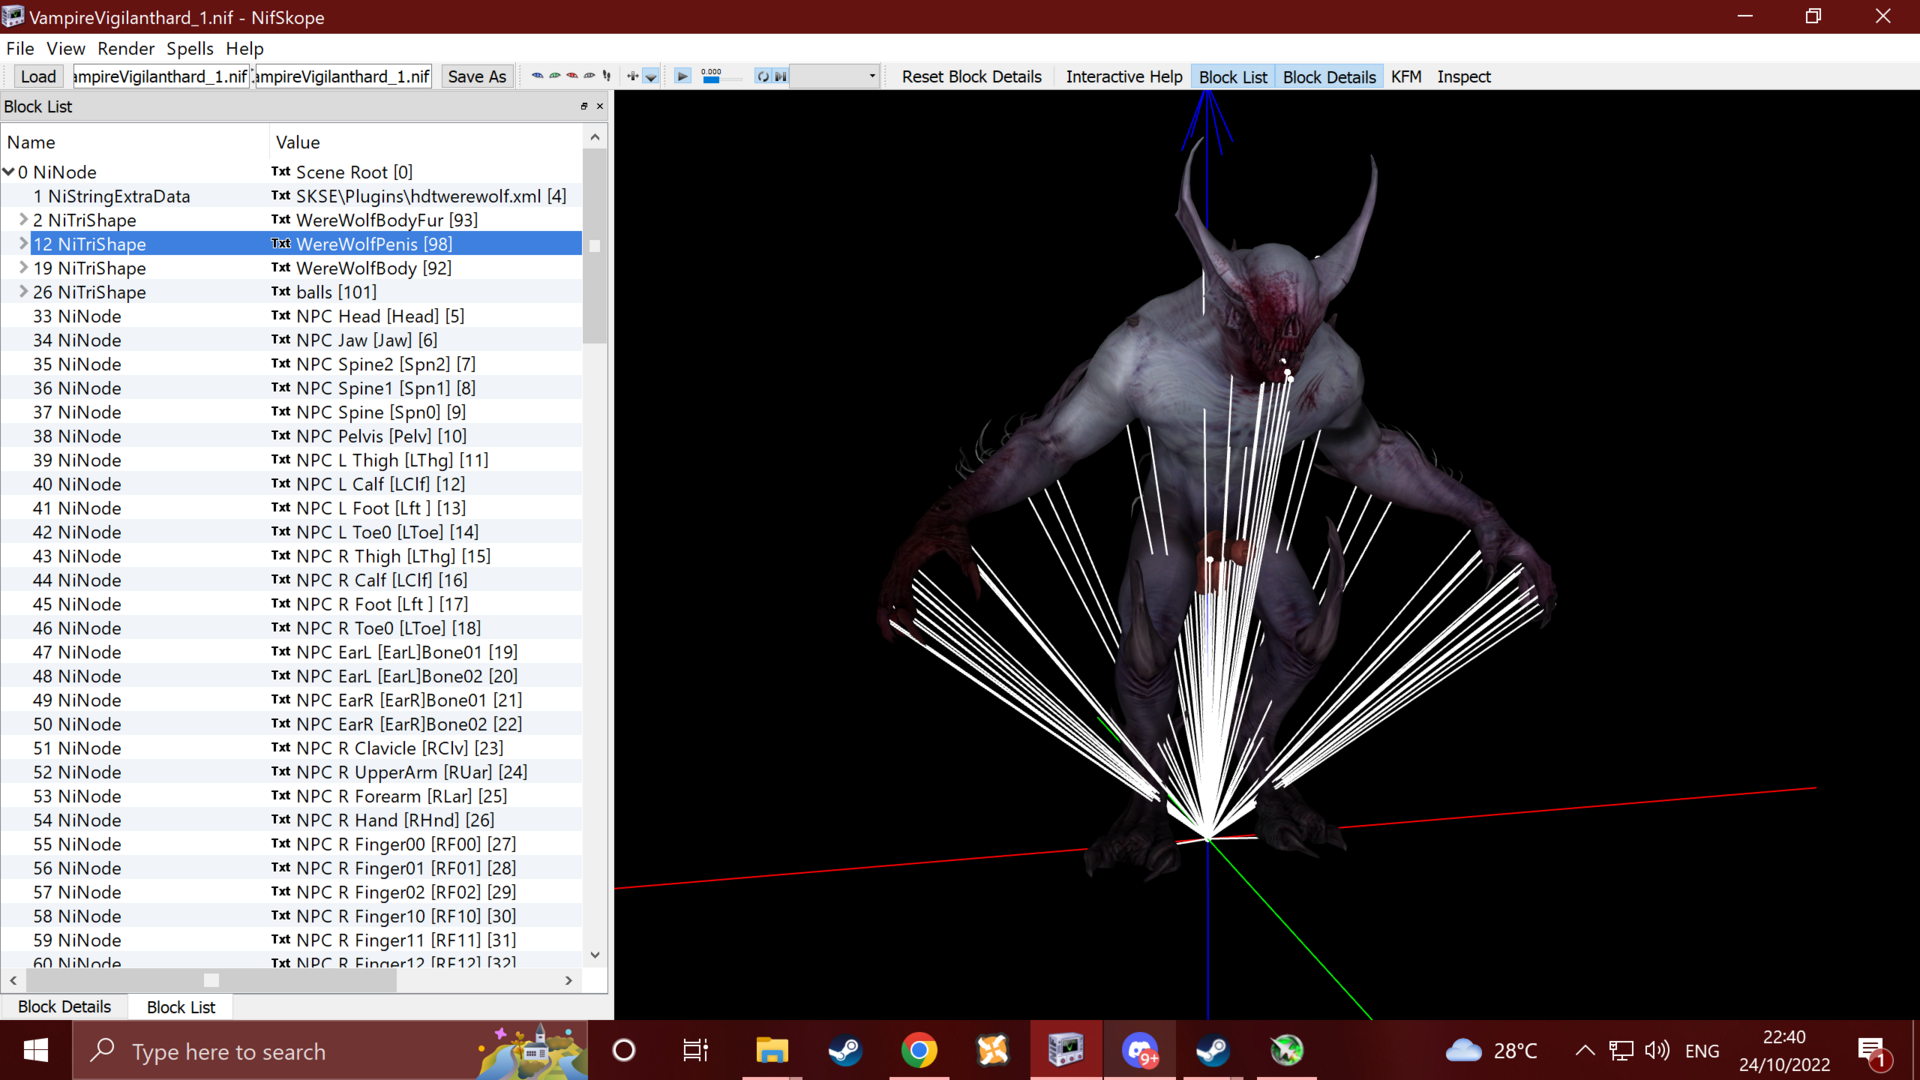The image size is (1920, 1080).
Task: Toggle perspective view icon in toolbar
Action: 651,76
